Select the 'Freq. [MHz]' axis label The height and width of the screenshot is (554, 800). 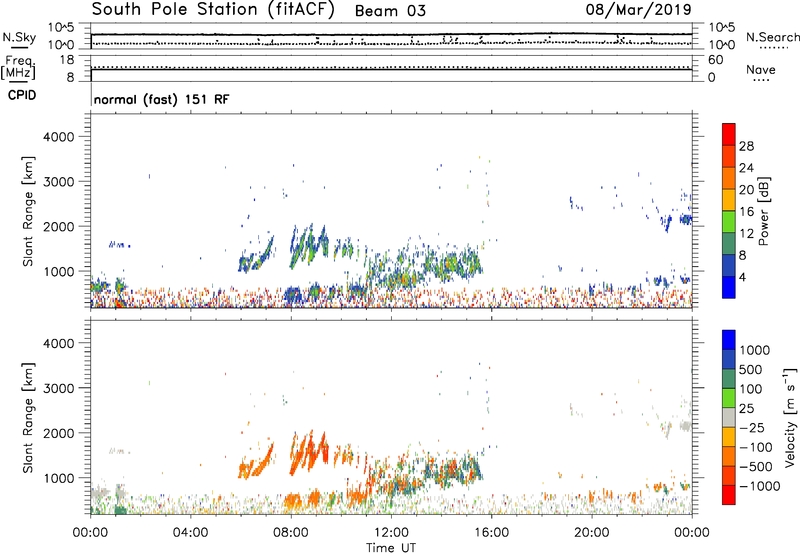point(18,68)
